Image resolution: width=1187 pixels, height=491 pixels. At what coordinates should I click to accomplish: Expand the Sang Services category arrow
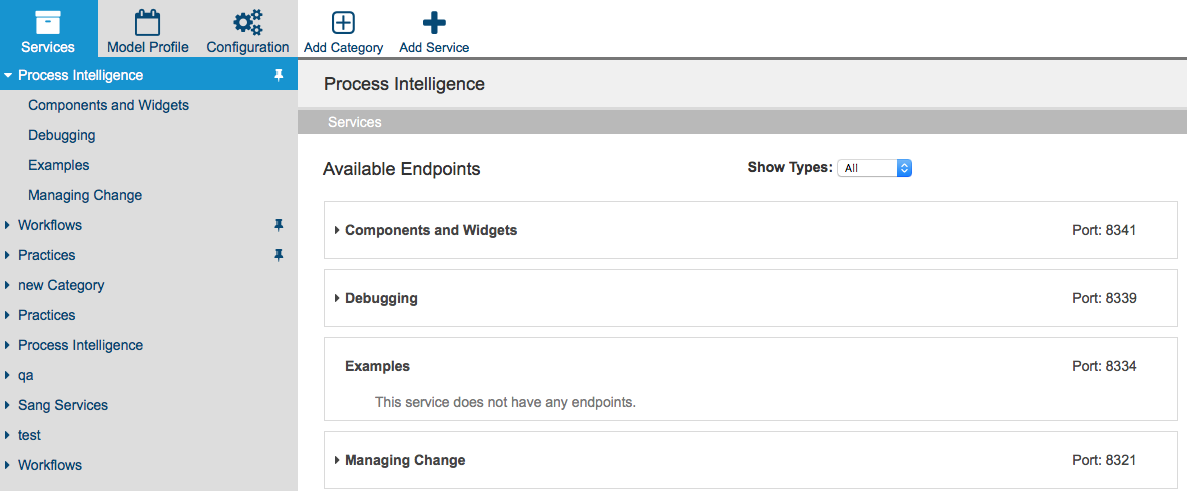pos(8,406)
